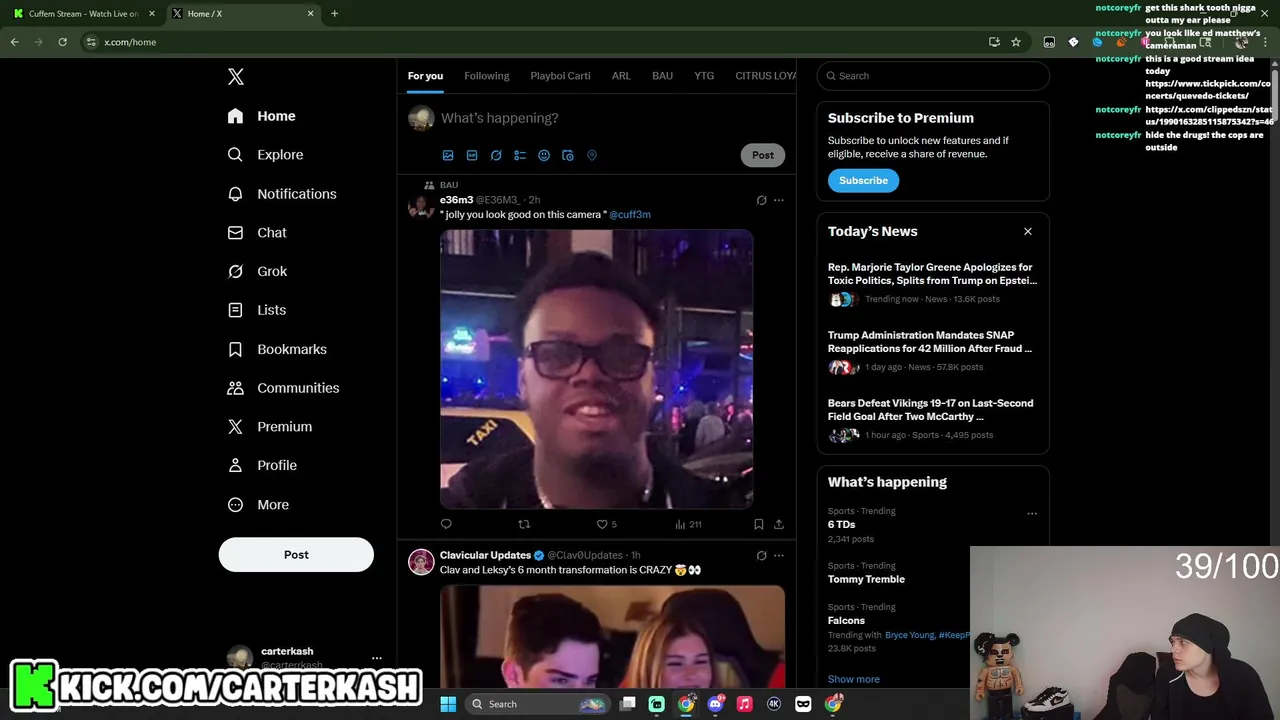Open the More menu in sidebar

click(258, 505)
